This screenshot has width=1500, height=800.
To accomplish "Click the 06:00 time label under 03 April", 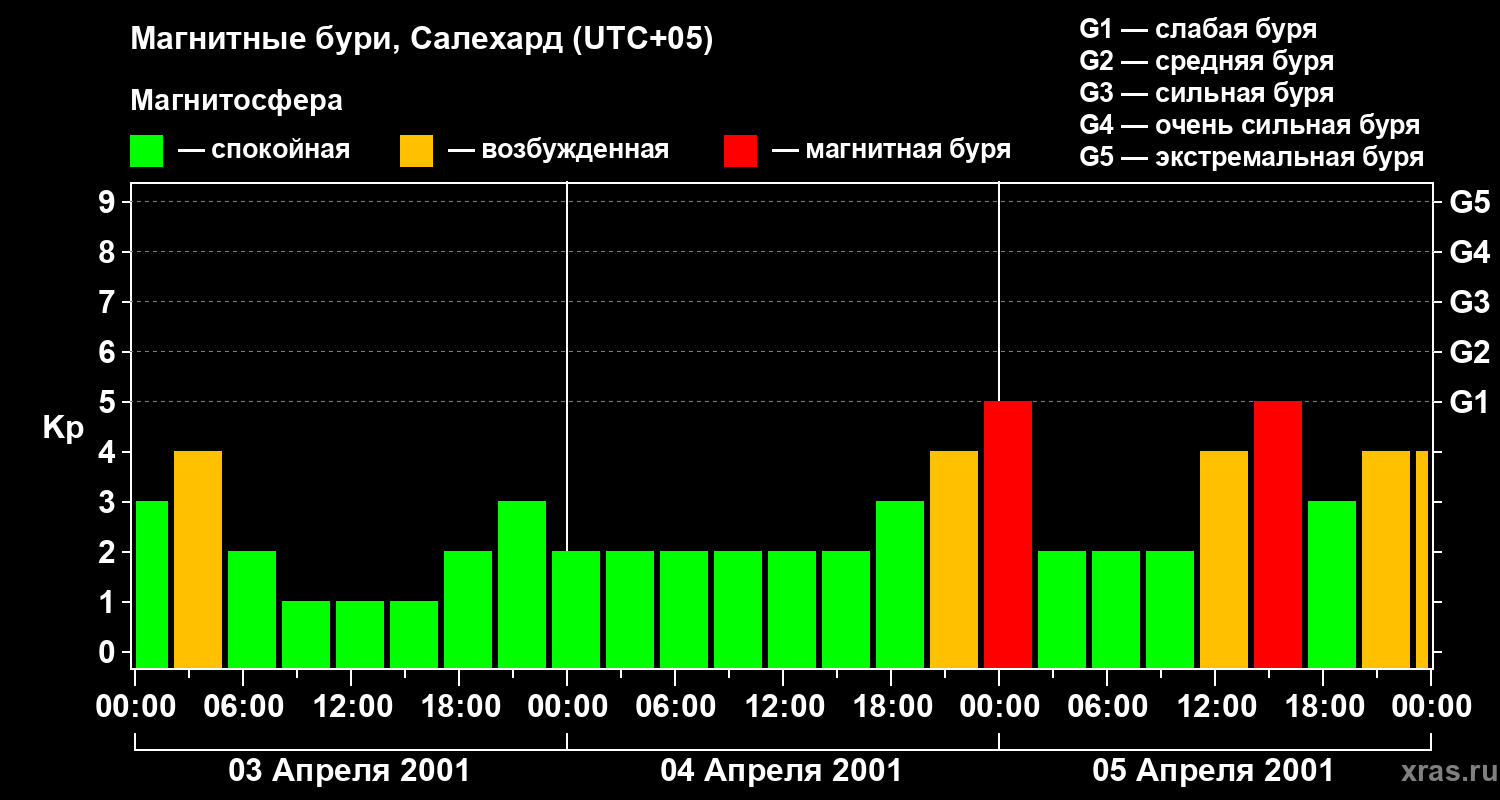I will [244, 706].
